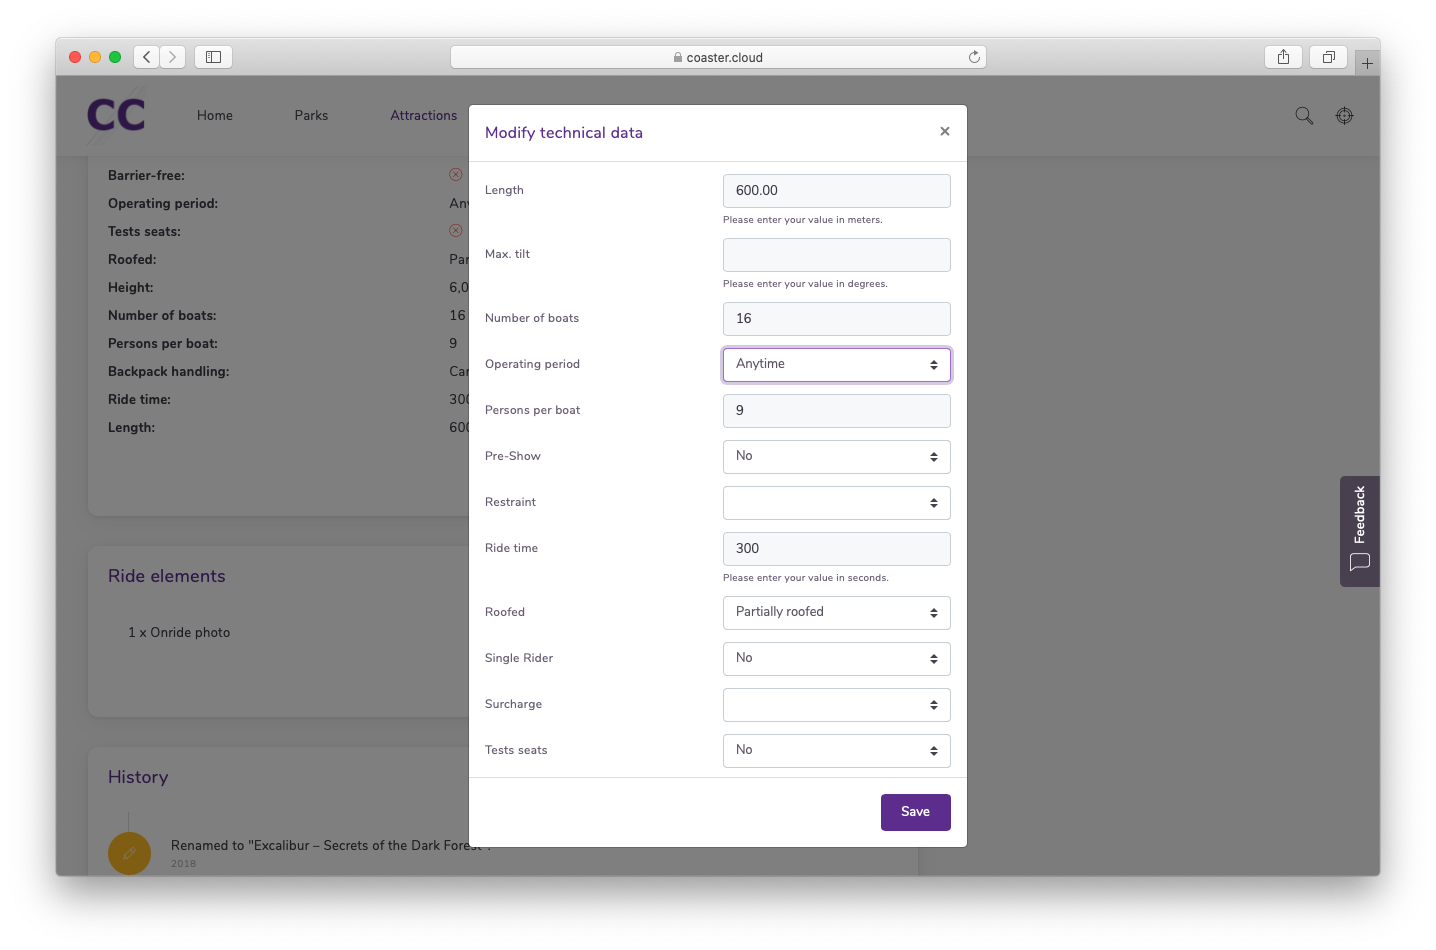Click the Safari share icon
The width and height of the screenshot is (1436, 950).
point(1283,57)
